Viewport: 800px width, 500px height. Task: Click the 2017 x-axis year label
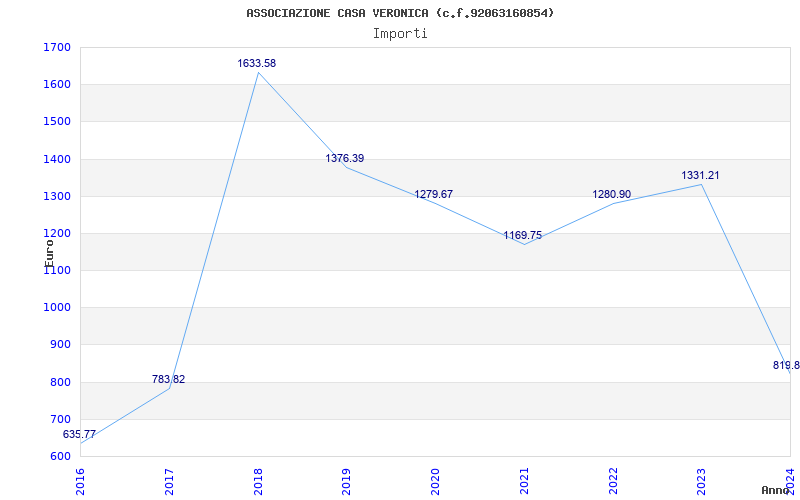169,482
